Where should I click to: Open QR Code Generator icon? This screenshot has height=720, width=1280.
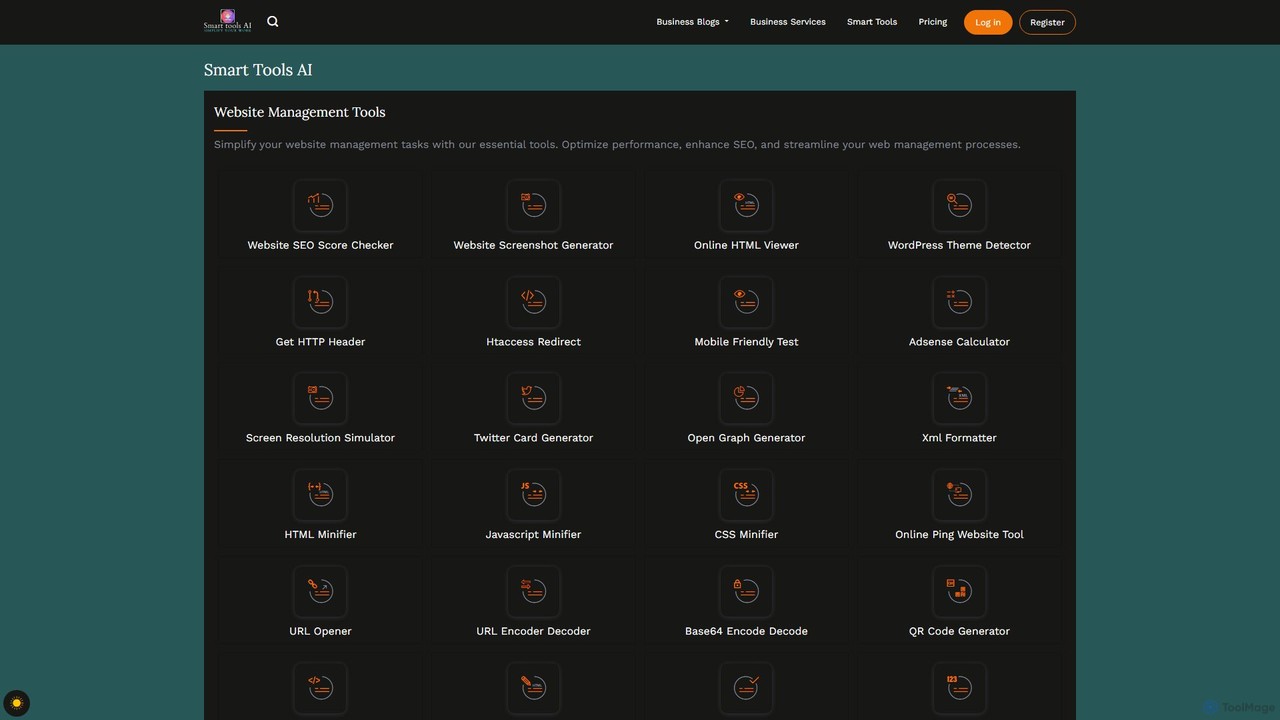(x=959, y=591)
